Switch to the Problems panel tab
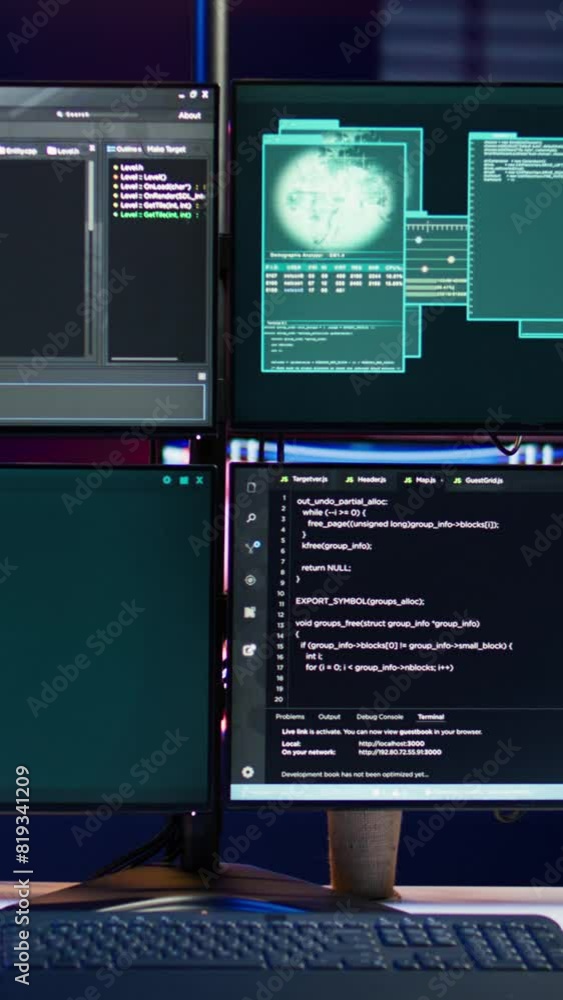Viewport: 563px width, 1000px height. coord(290,716)
